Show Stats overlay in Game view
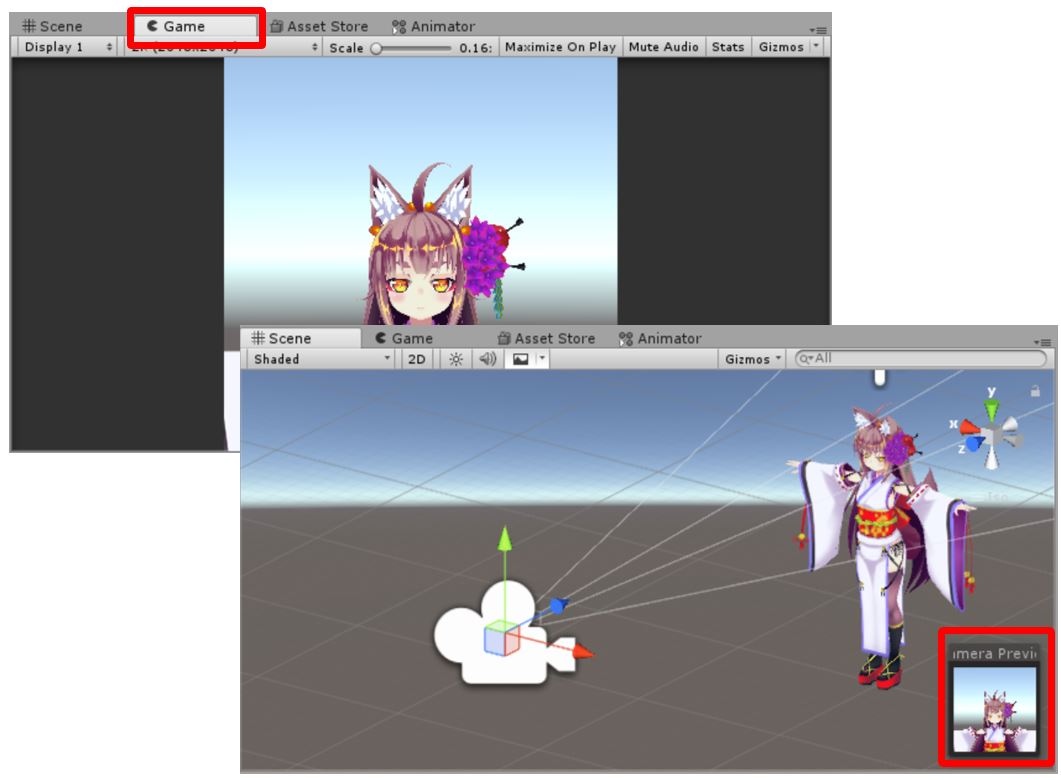 (x=727, y=47)
